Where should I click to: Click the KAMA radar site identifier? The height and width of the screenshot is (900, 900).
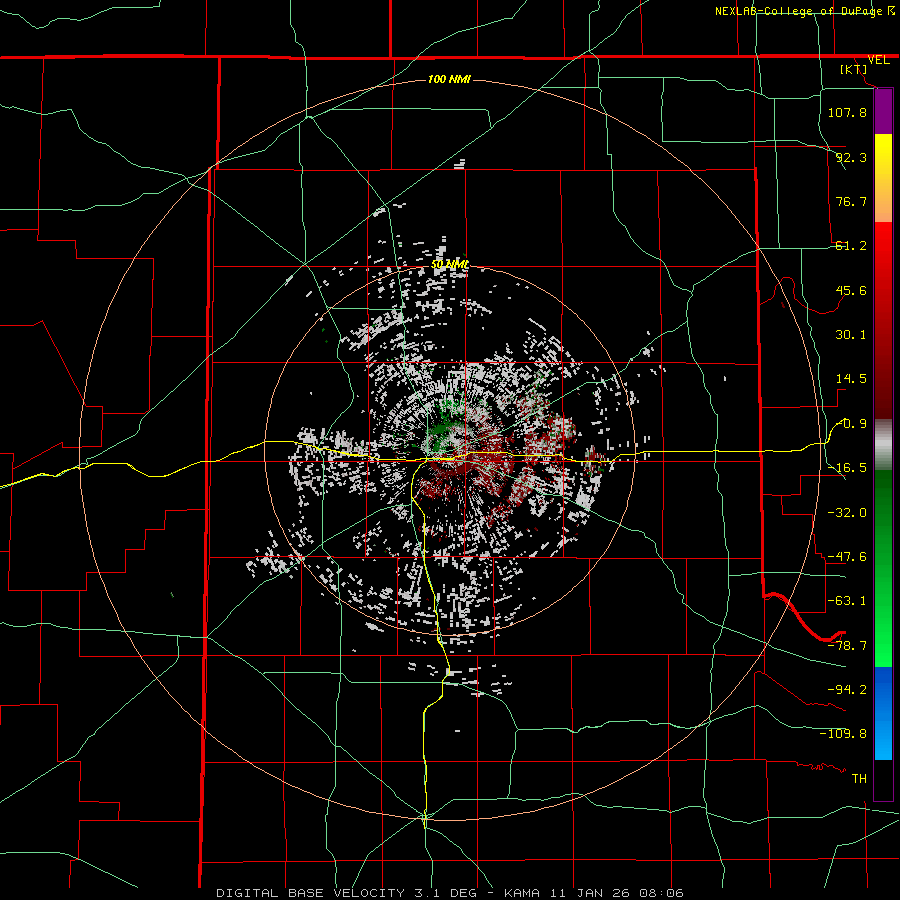522,893
